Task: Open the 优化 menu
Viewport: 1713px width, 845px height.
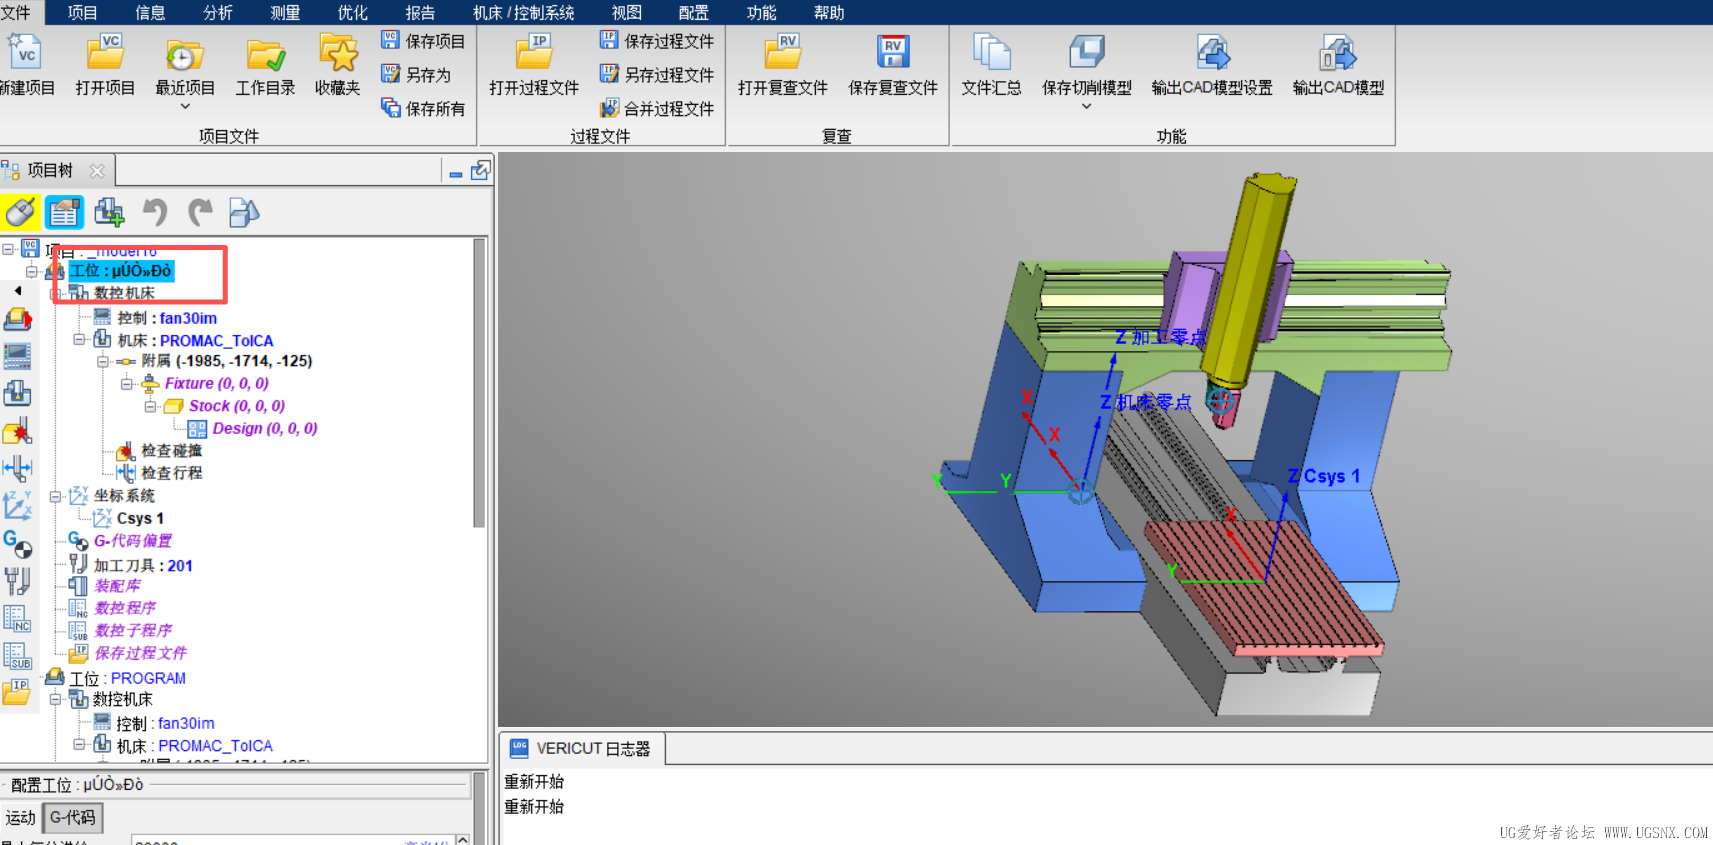Action: [x=352, y=13]
